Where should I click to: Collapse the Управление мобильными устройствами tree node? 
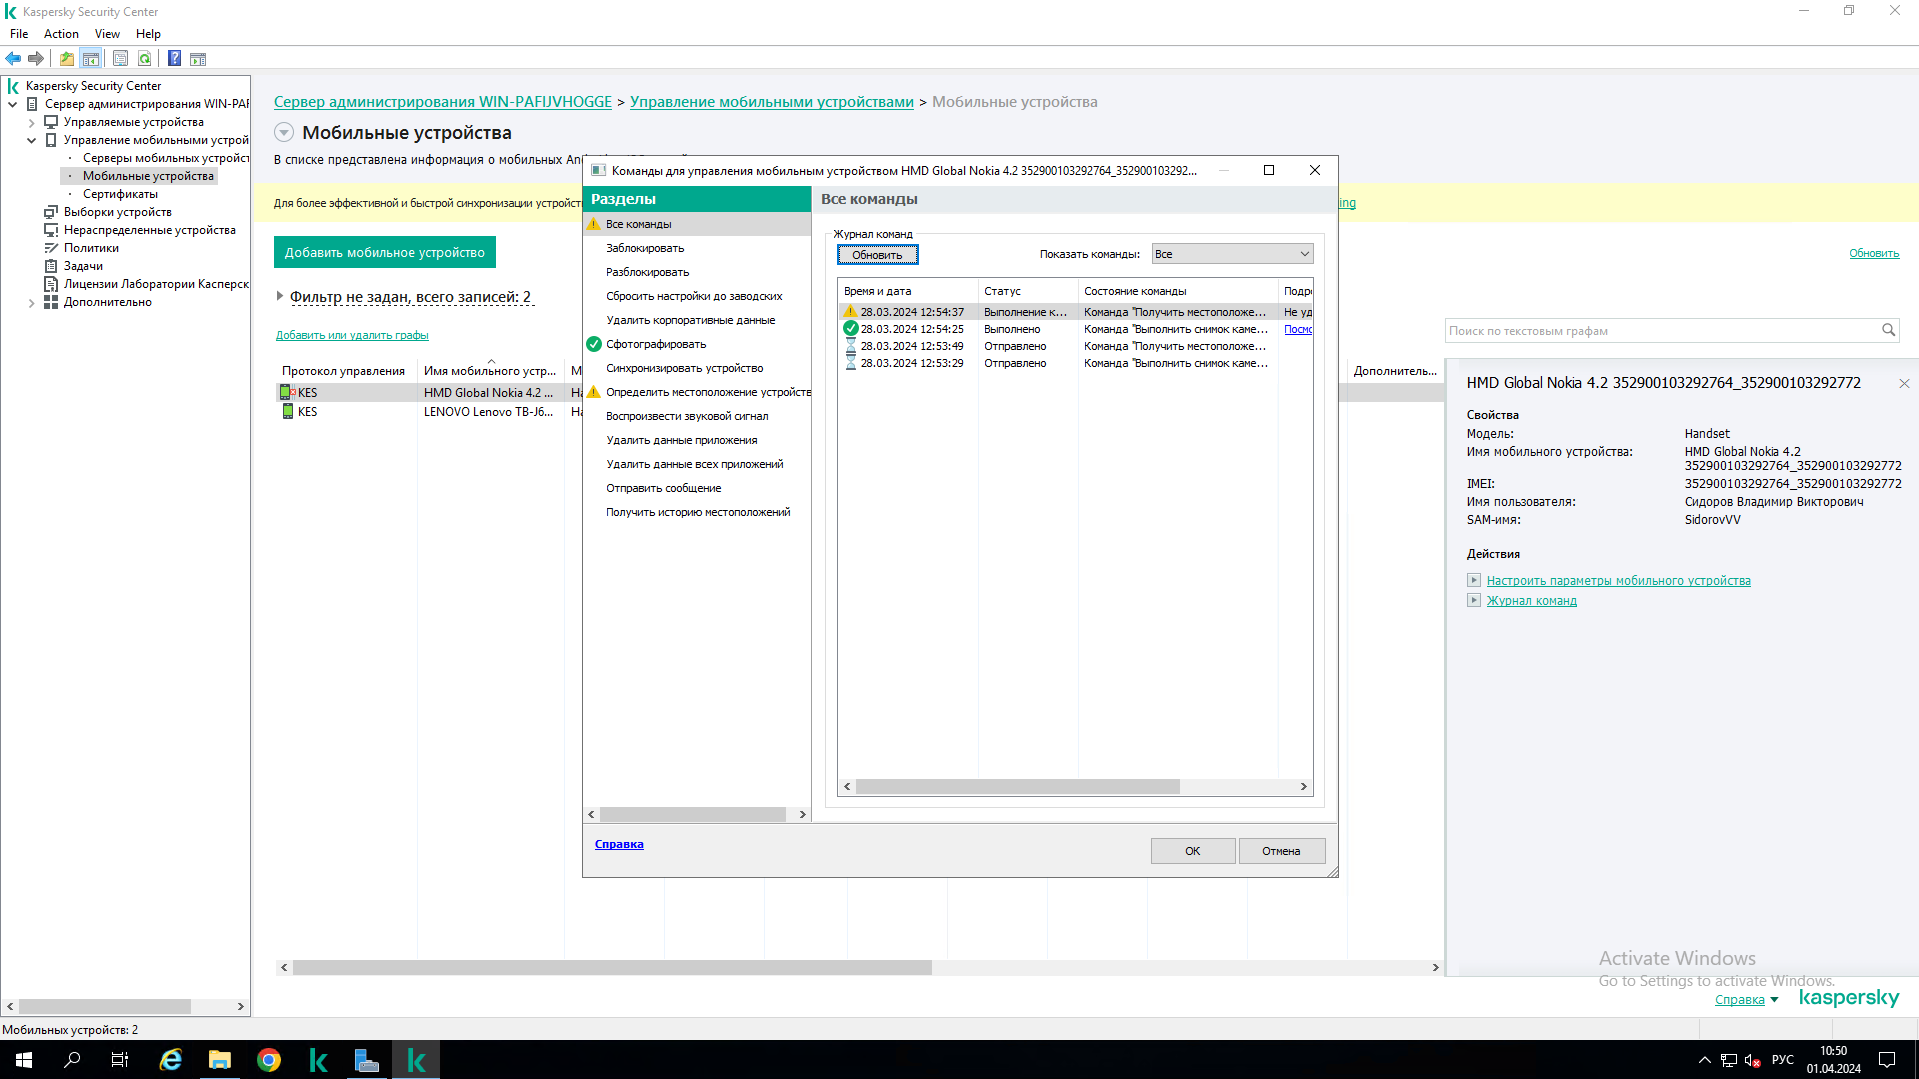32,140
